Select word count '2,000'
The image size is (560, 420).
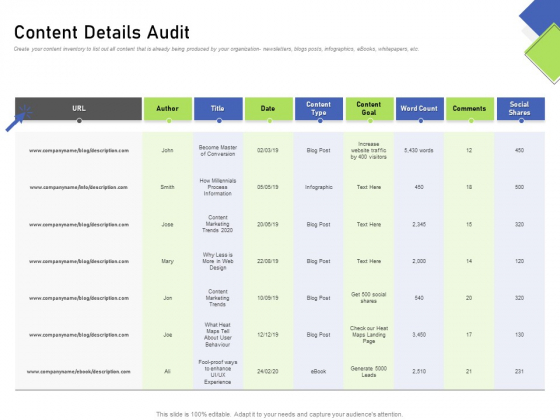419,261
